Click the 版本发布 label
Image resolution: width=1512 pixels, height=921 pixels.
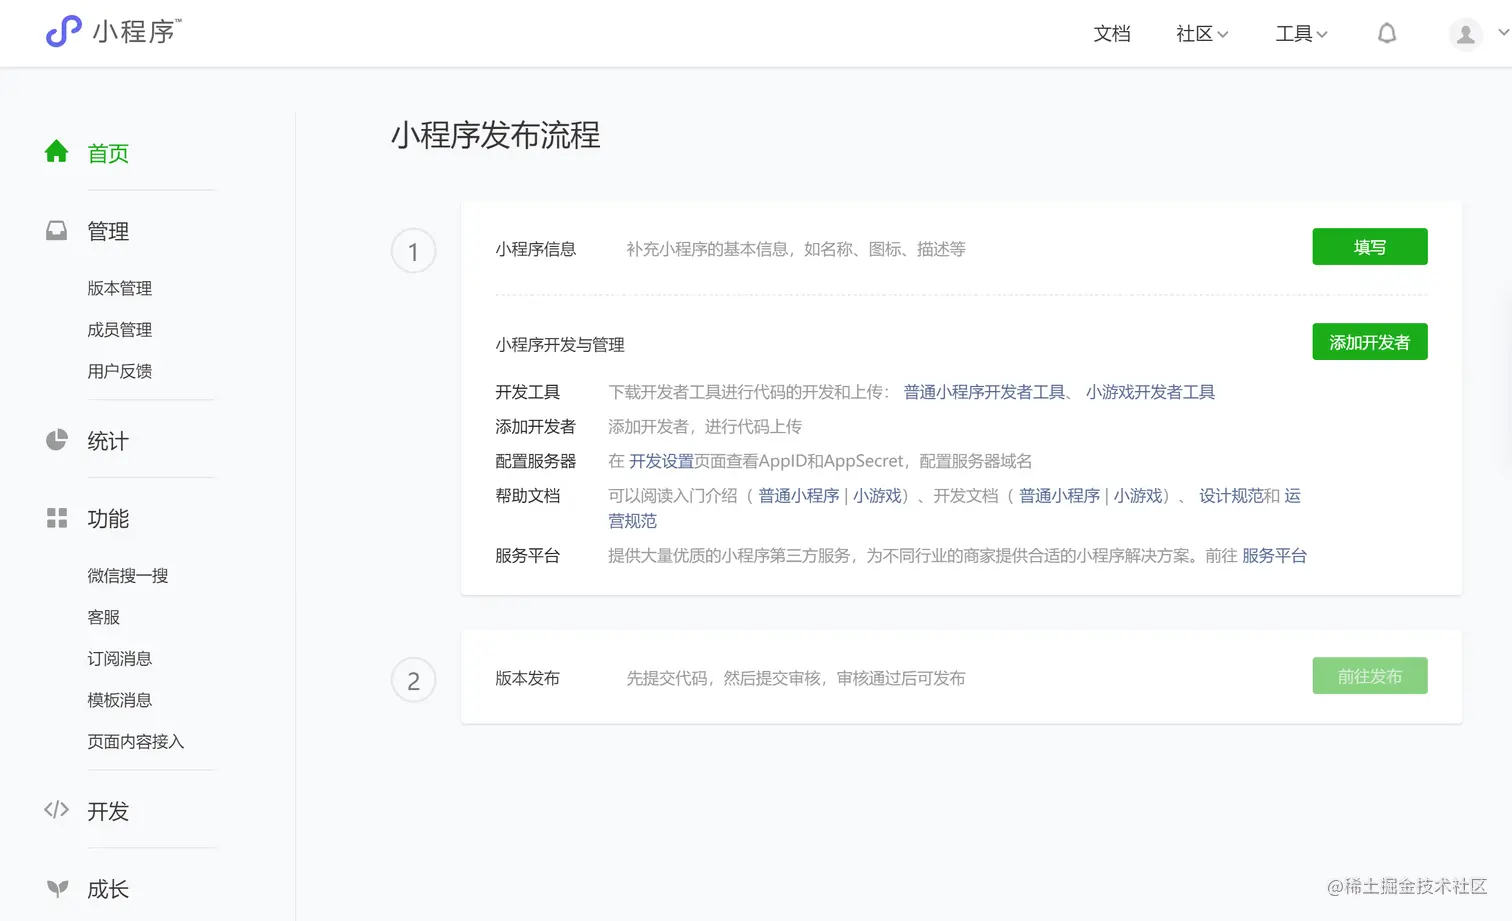coord(527,678)
